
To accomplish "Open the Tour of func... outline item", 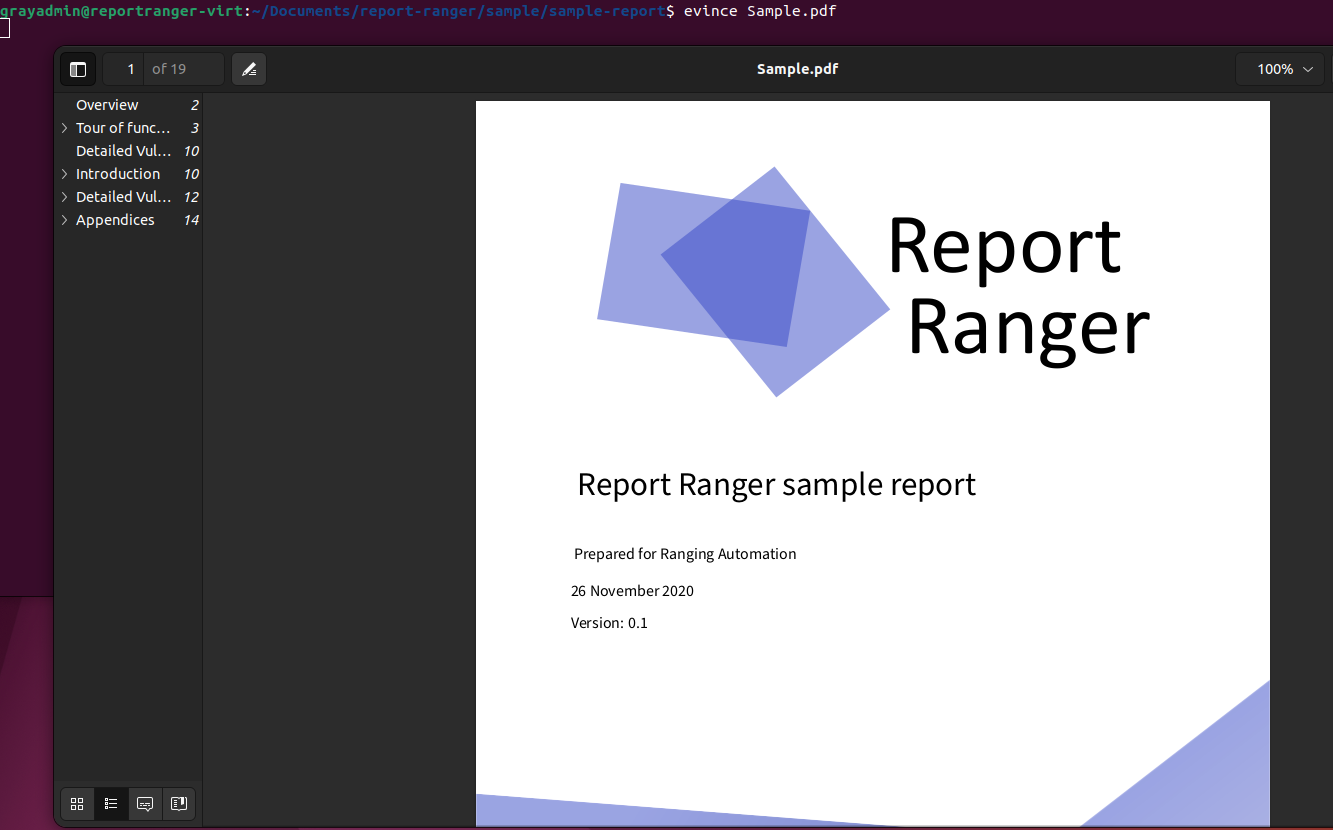I will pos(123,128).
